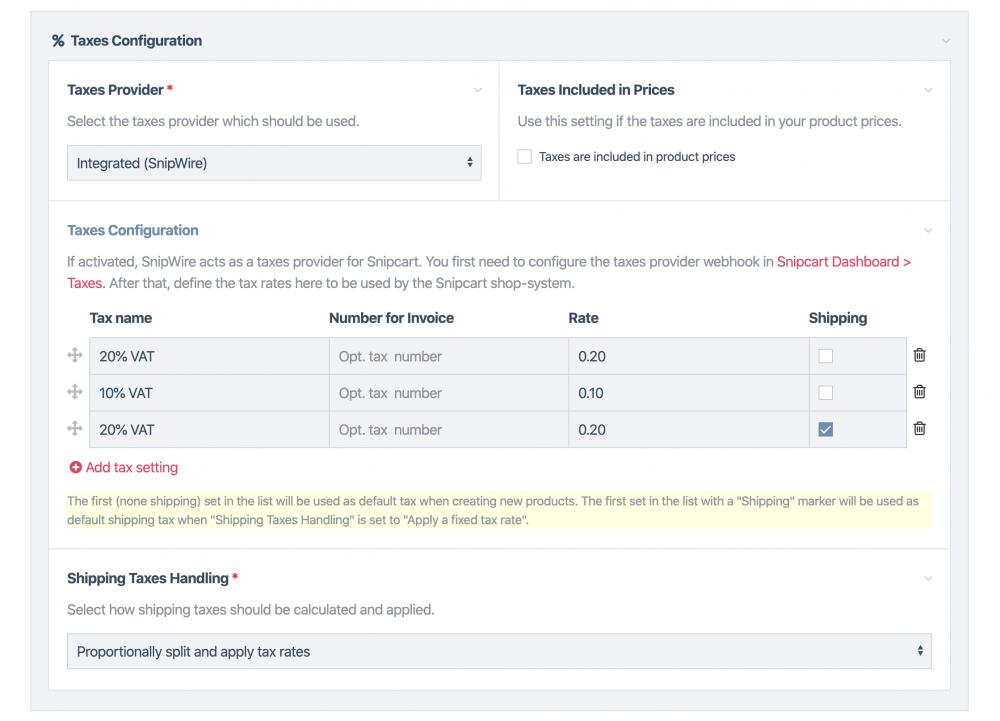Collapse the Shipping Taxes Handling field
The image size is (1000, 721).
tap(928, 579)
